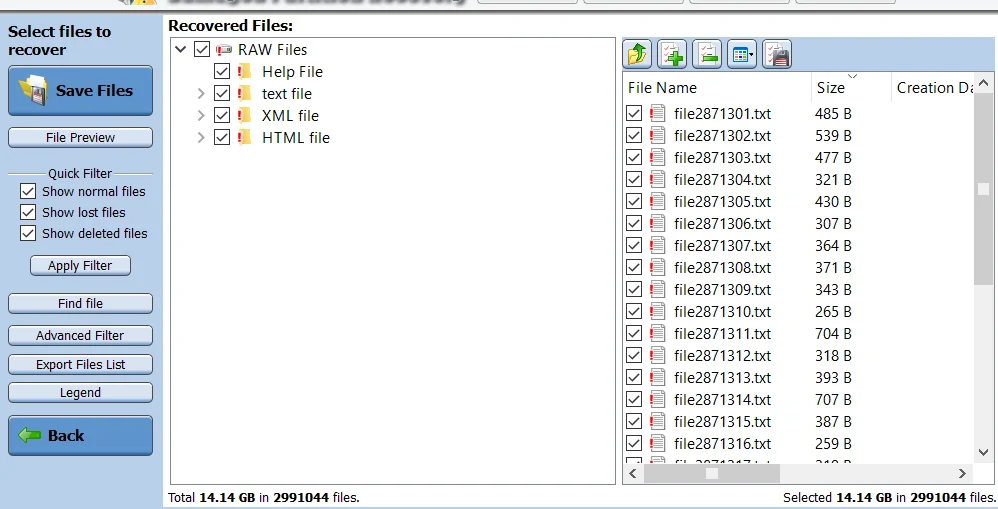Click the file list scroll up arrow
Image resolution: width=998 pixels, height=509 pixels.
983,83
